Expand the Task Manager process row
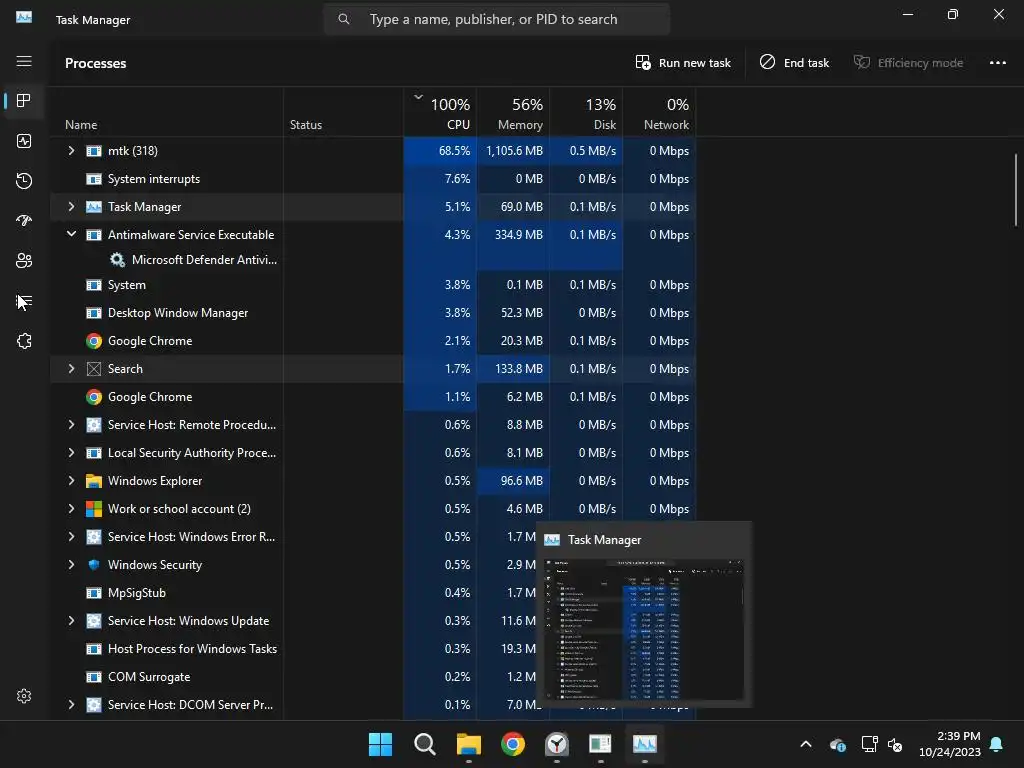 pyautogui.click(x=71, y=207)
